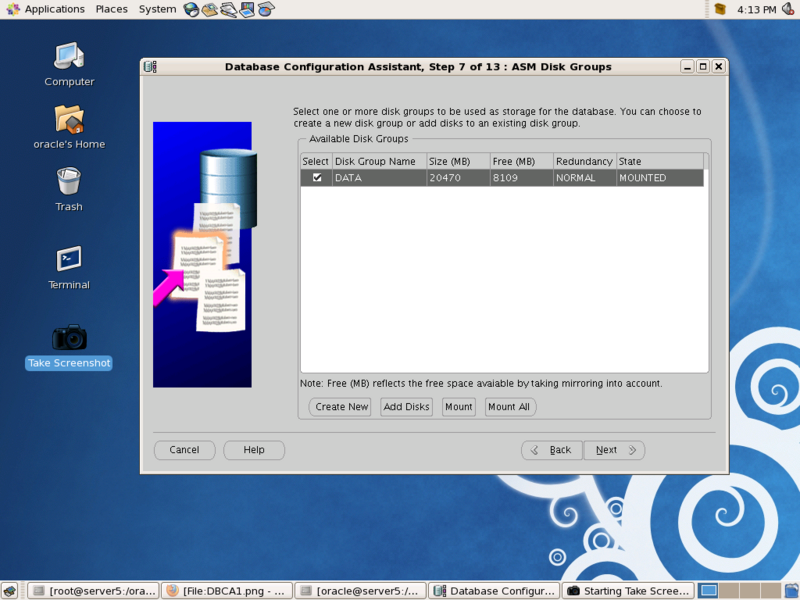Uncheck the DATA disk group checkbox
This screenshot has height=600, width=800.
click(317, 178)
